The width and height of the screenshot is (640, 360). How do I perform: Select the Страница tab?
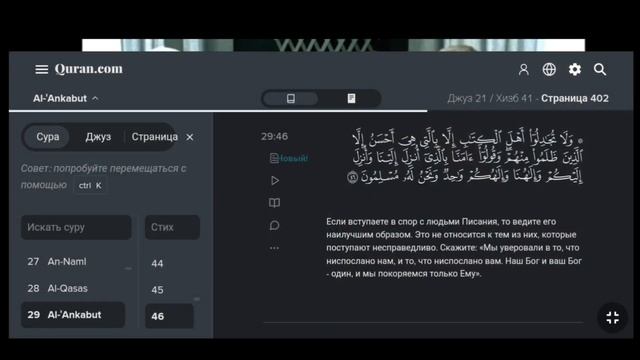click(x=154, y=137)
